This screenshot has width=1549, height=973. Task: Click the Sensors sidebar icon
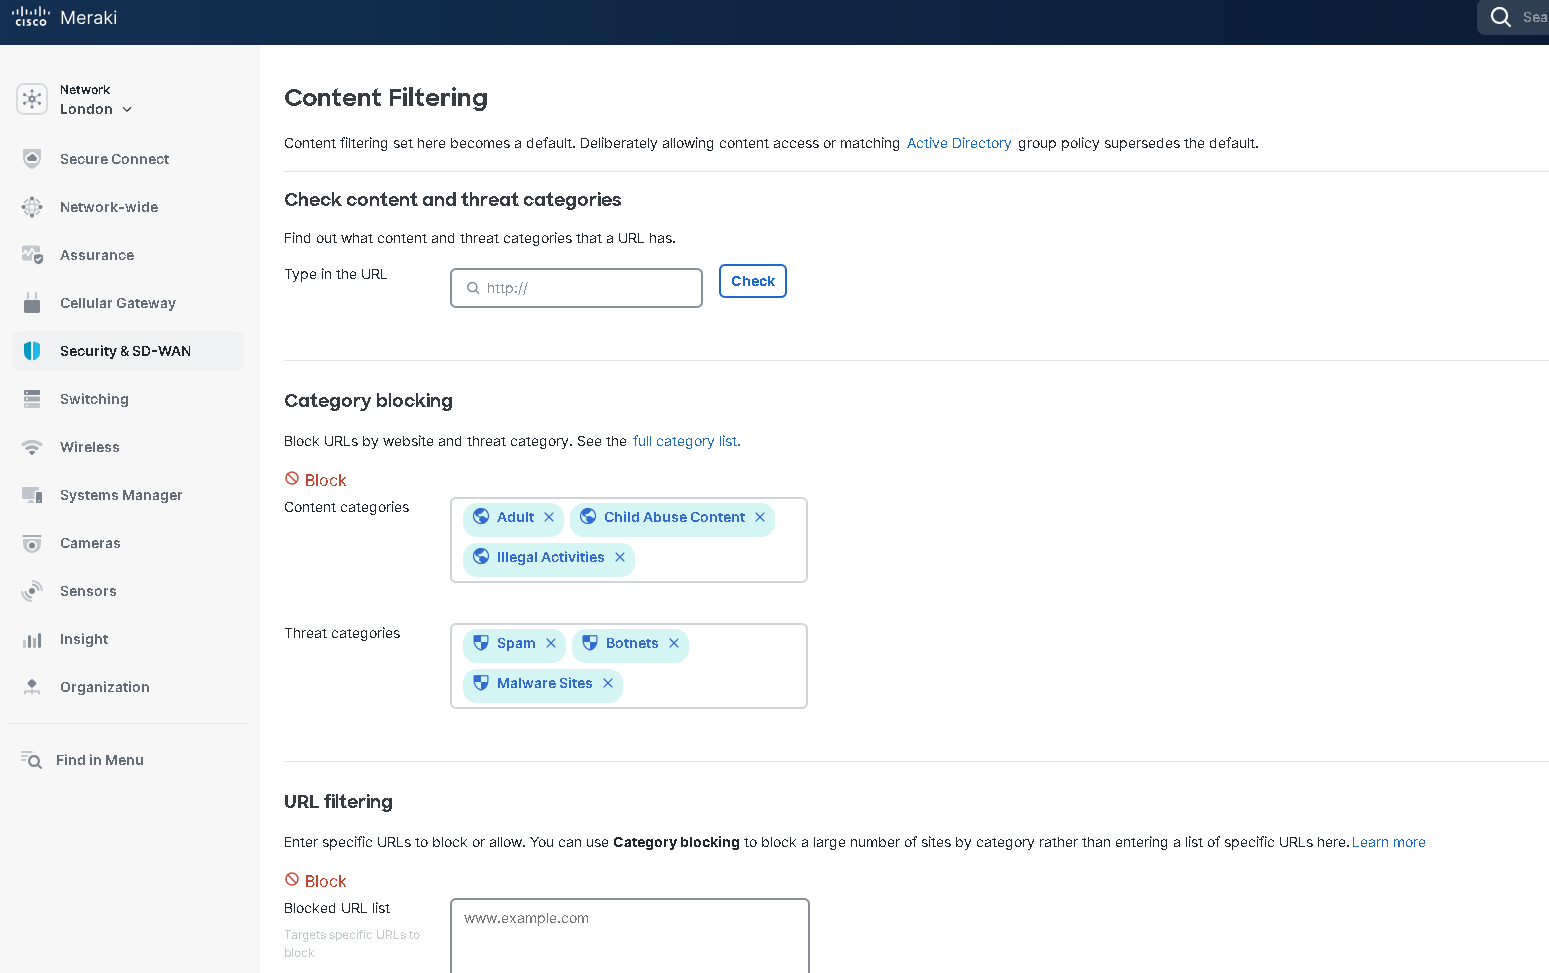pos(32,591)
